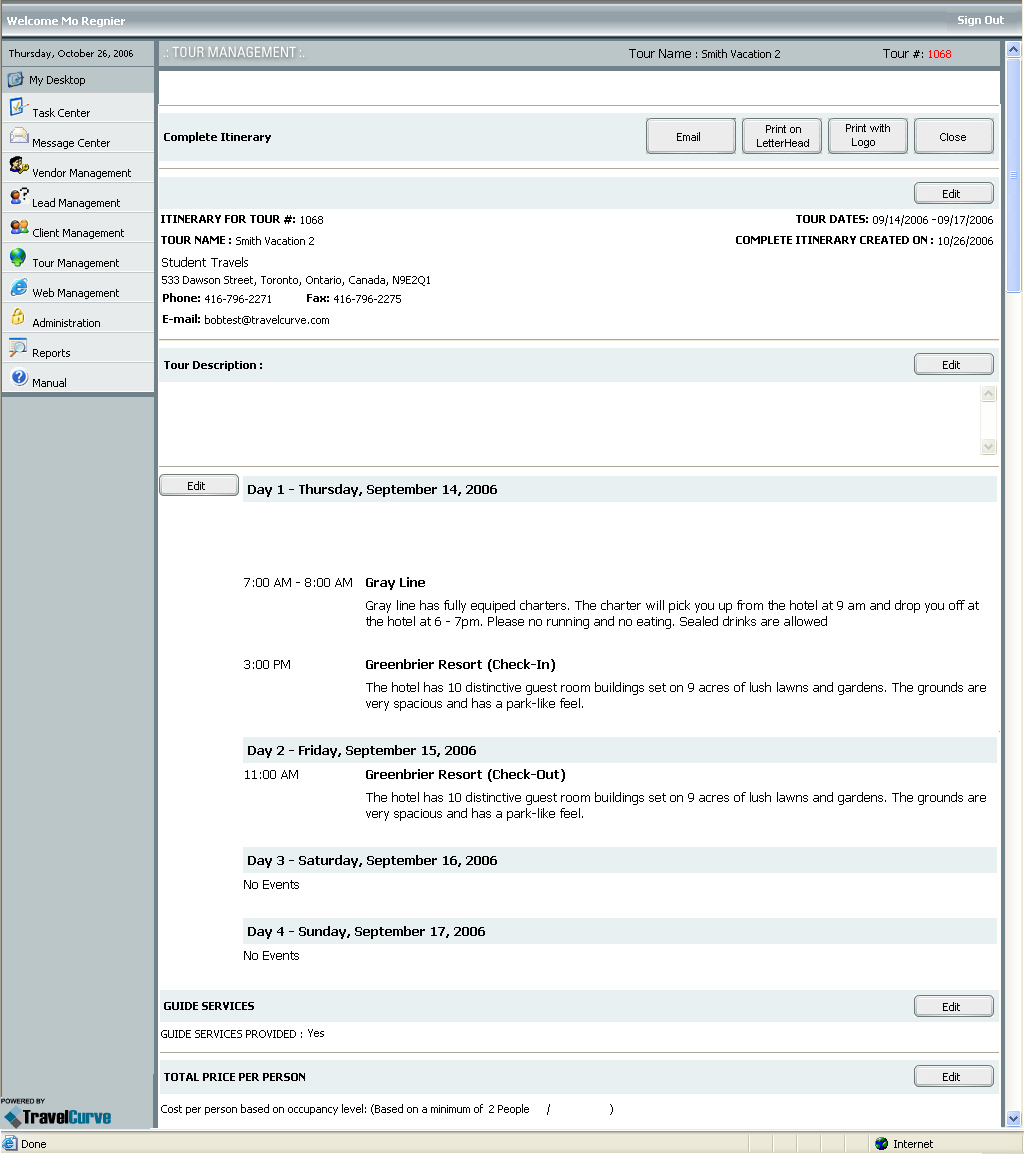1024x1154 pixels.
Task: Click inside the Tour Description text area
Action: tap(570, 420)
